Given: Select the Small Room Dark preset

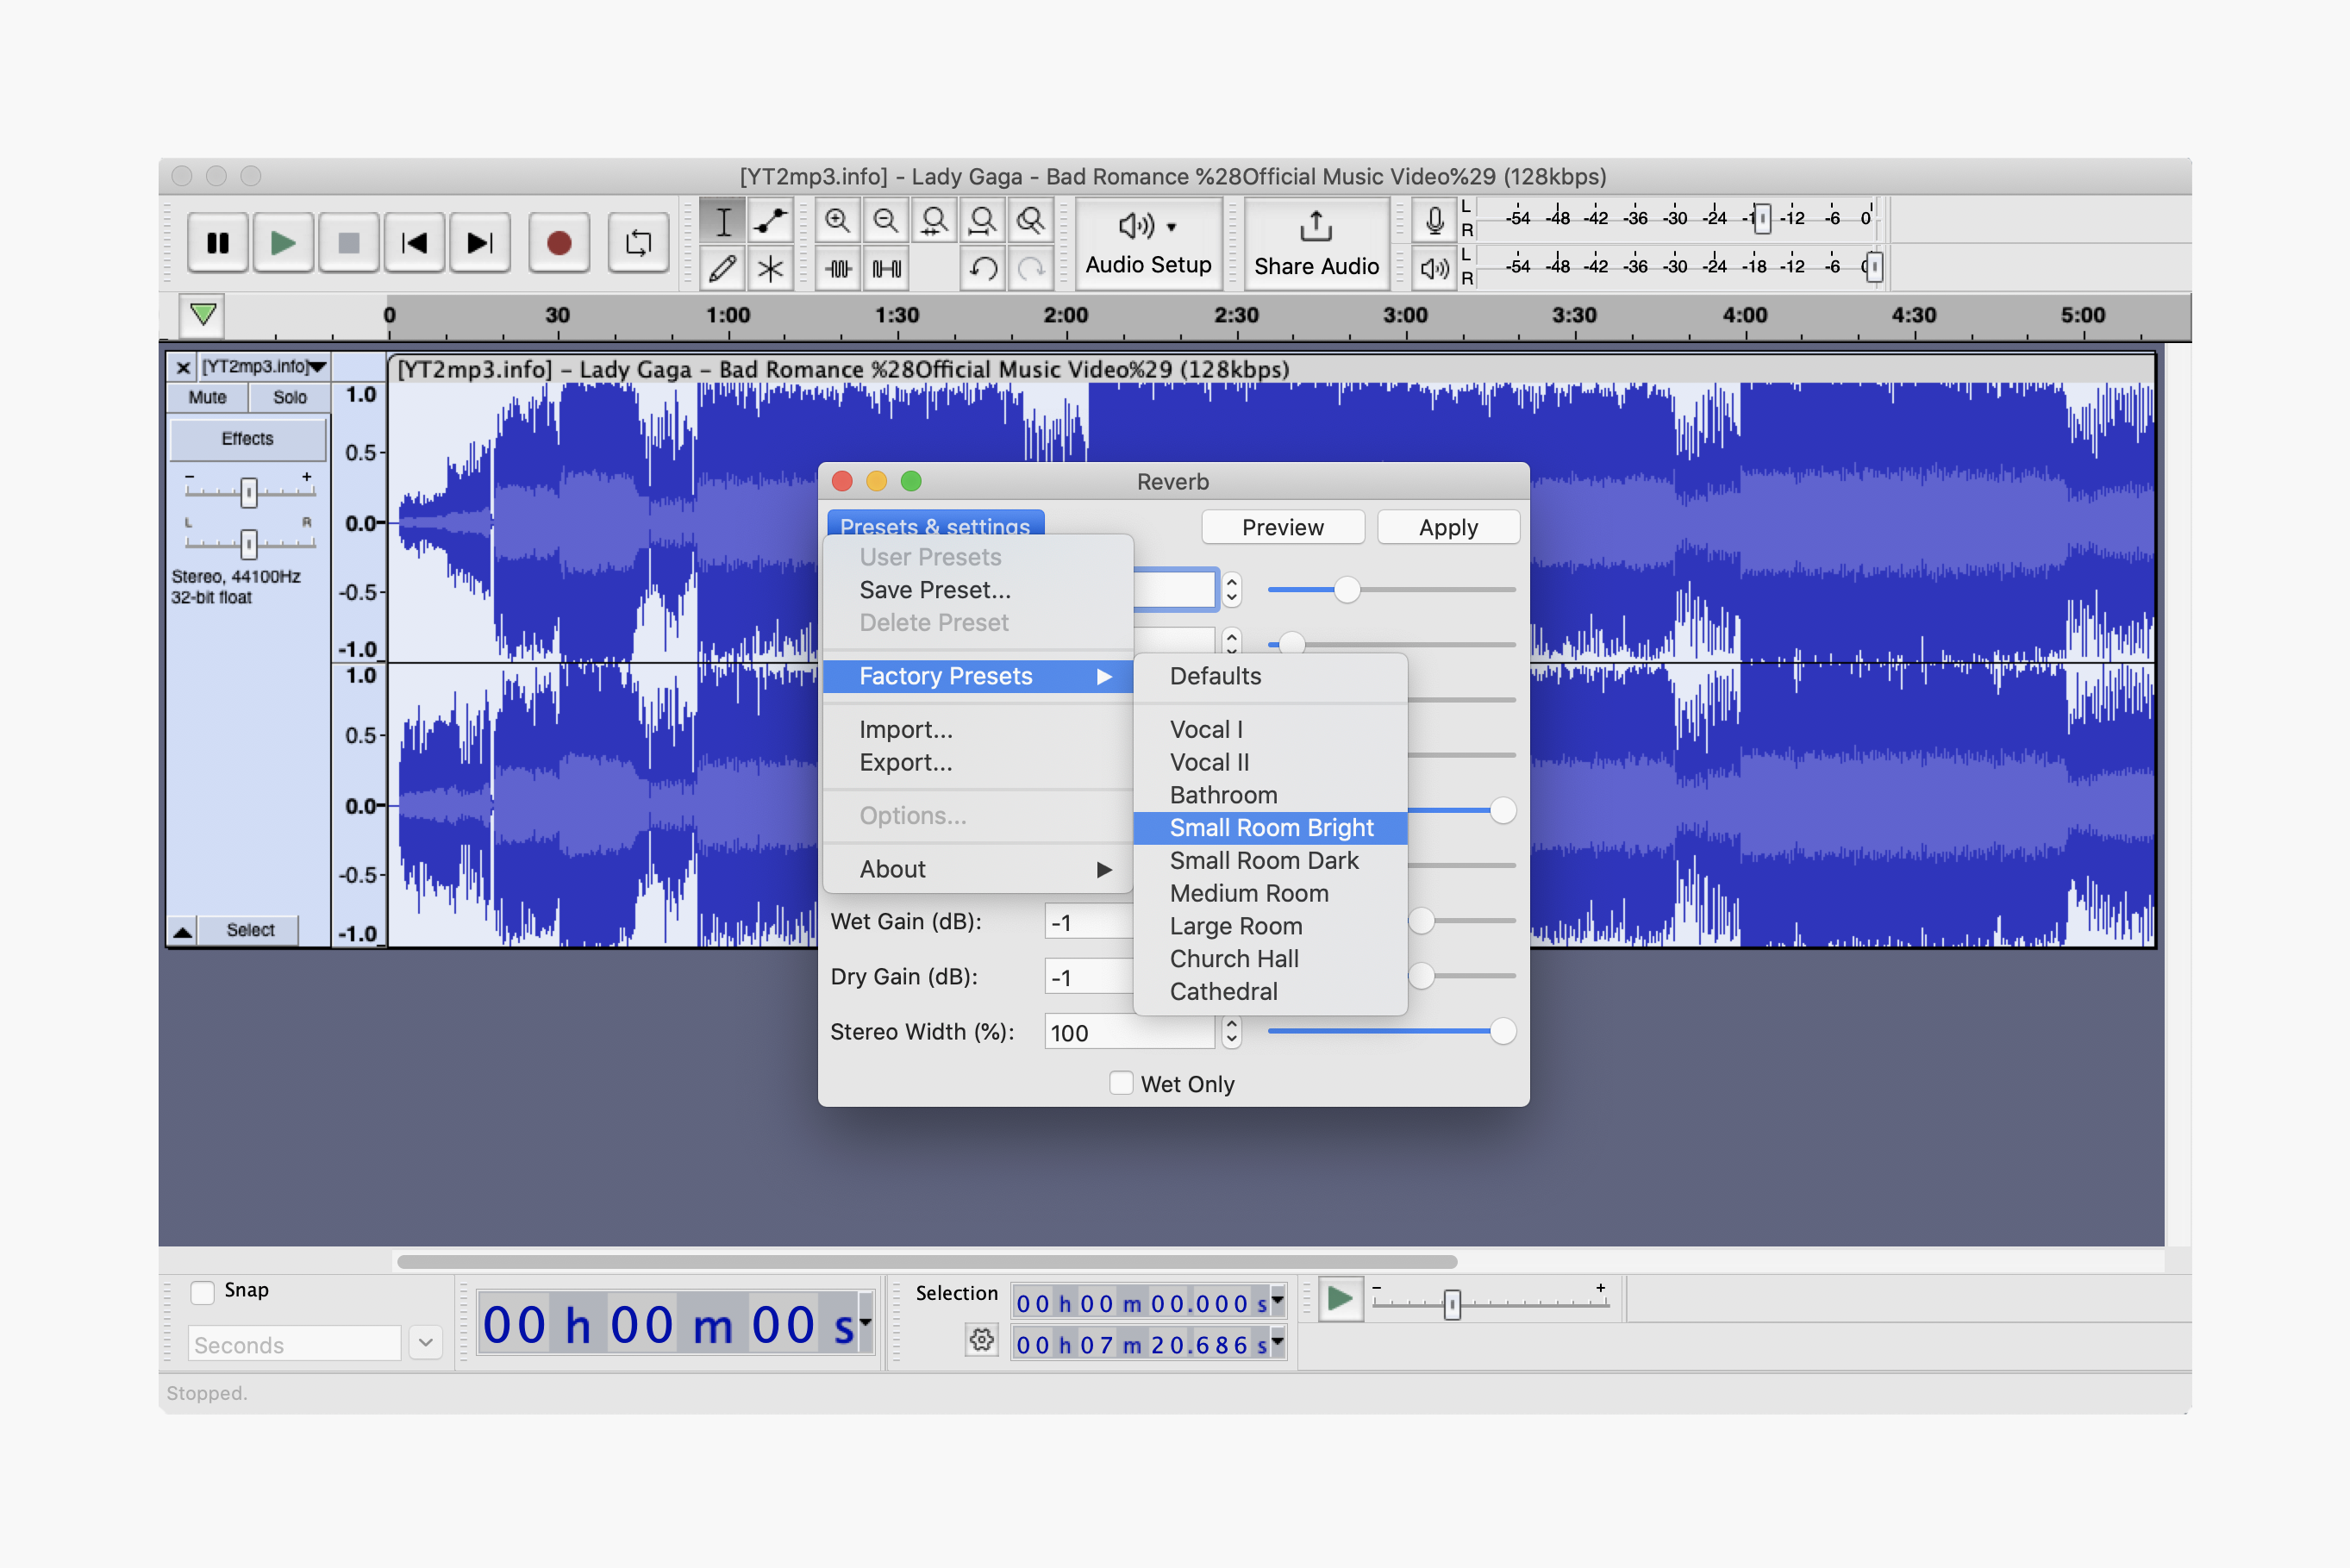Looking at the screenshot, I should point(1270,861).
